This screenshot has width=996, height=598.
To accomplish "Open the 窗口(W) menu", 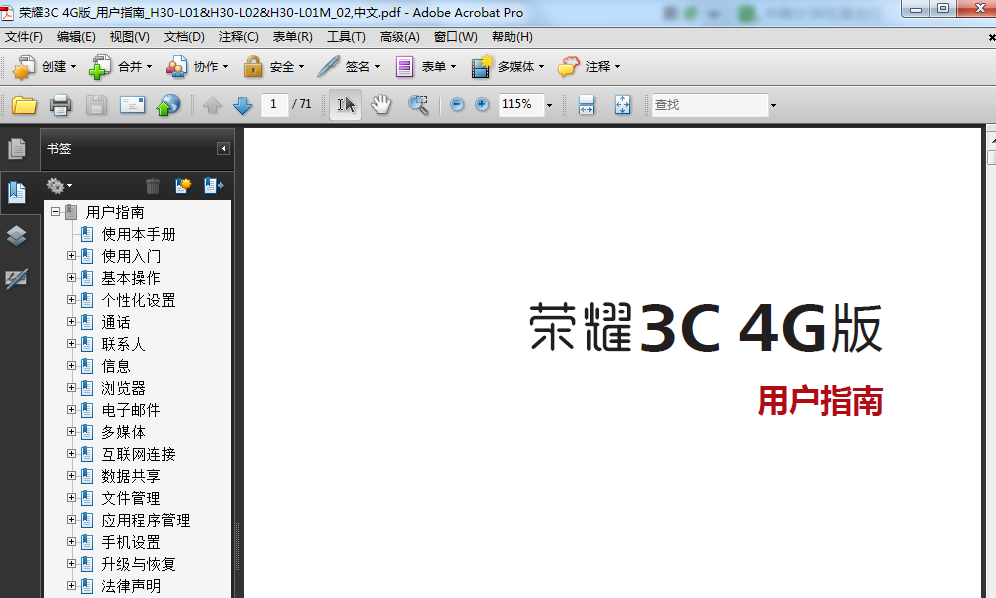I will coord(455,37).
